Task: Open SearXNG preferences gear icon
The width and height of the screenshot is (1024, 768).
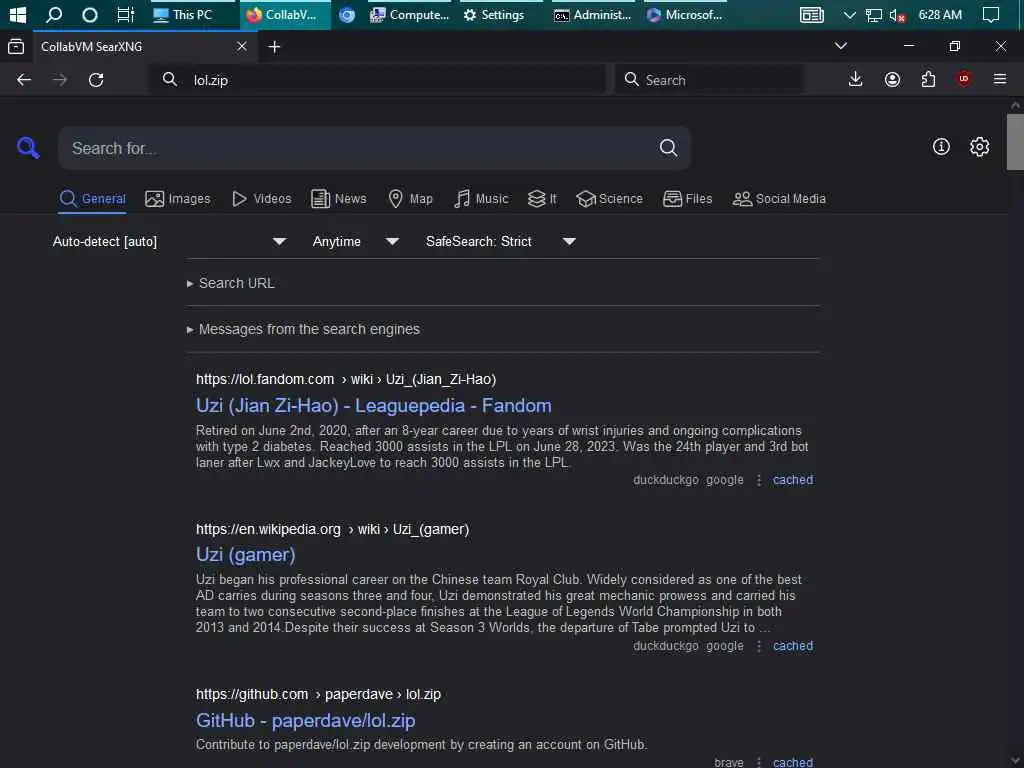Action: (979, 147)
